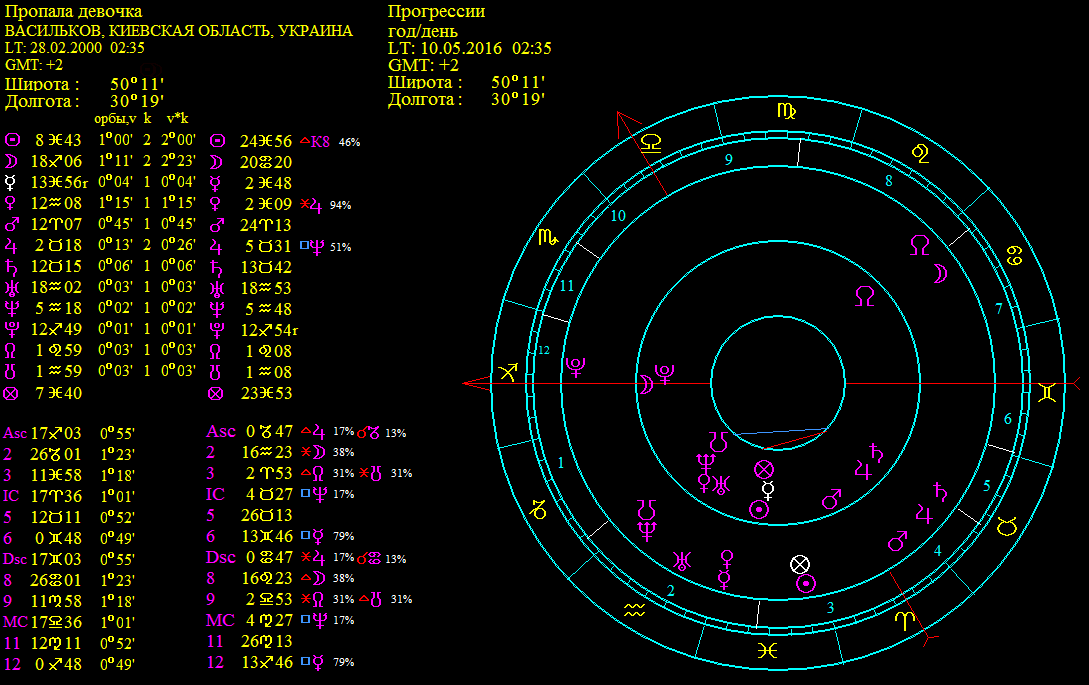Select the inner Moon glyph on the horizon line

646,384
